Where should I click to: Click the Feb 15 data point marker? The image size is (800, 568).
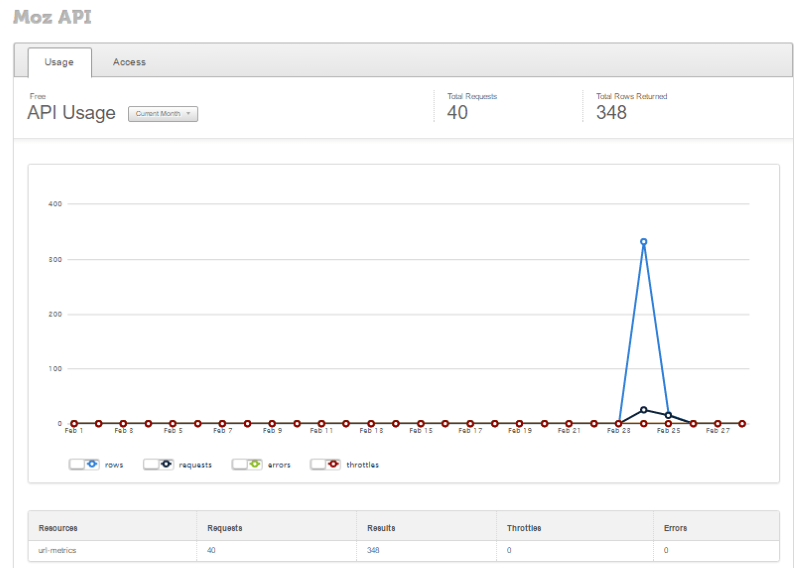[420, 424]
